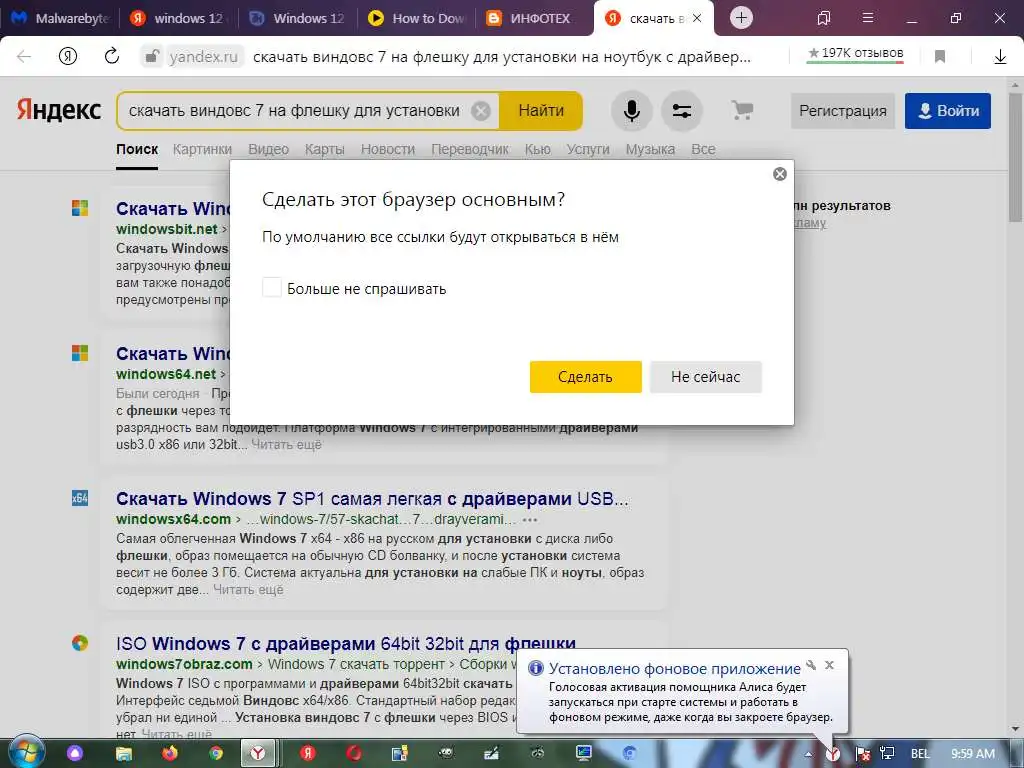Open the bookmarks collections icon in title bar
1024x768 pixels.
coord(824,18)
